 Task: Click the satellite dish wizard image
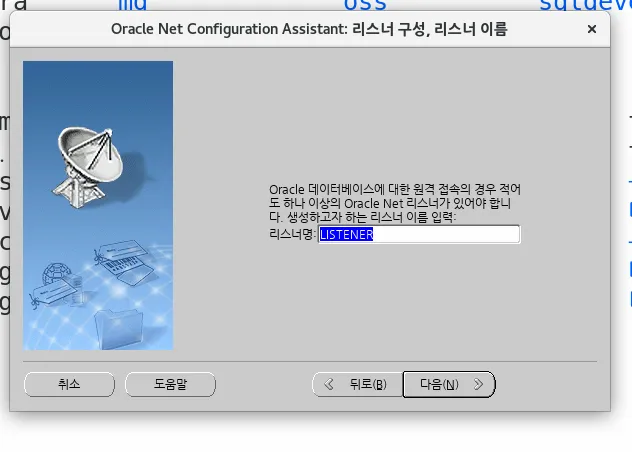click(98, 205)
